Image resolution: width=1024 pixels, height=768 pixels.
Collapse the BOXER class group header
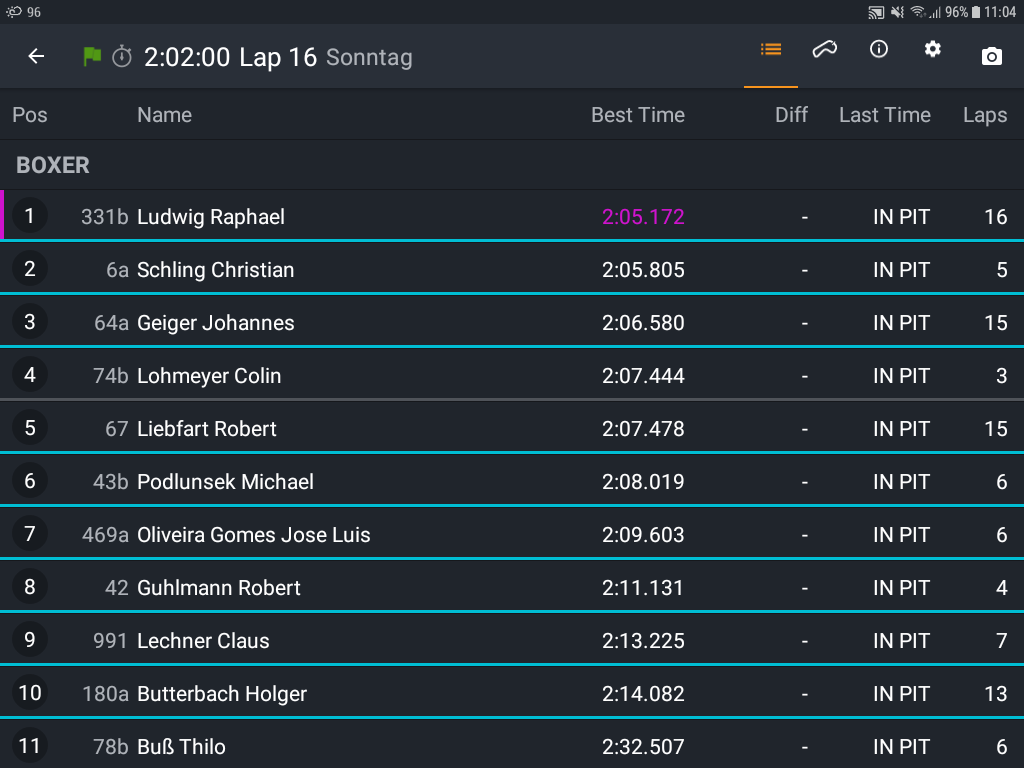[x=512, y=165]
